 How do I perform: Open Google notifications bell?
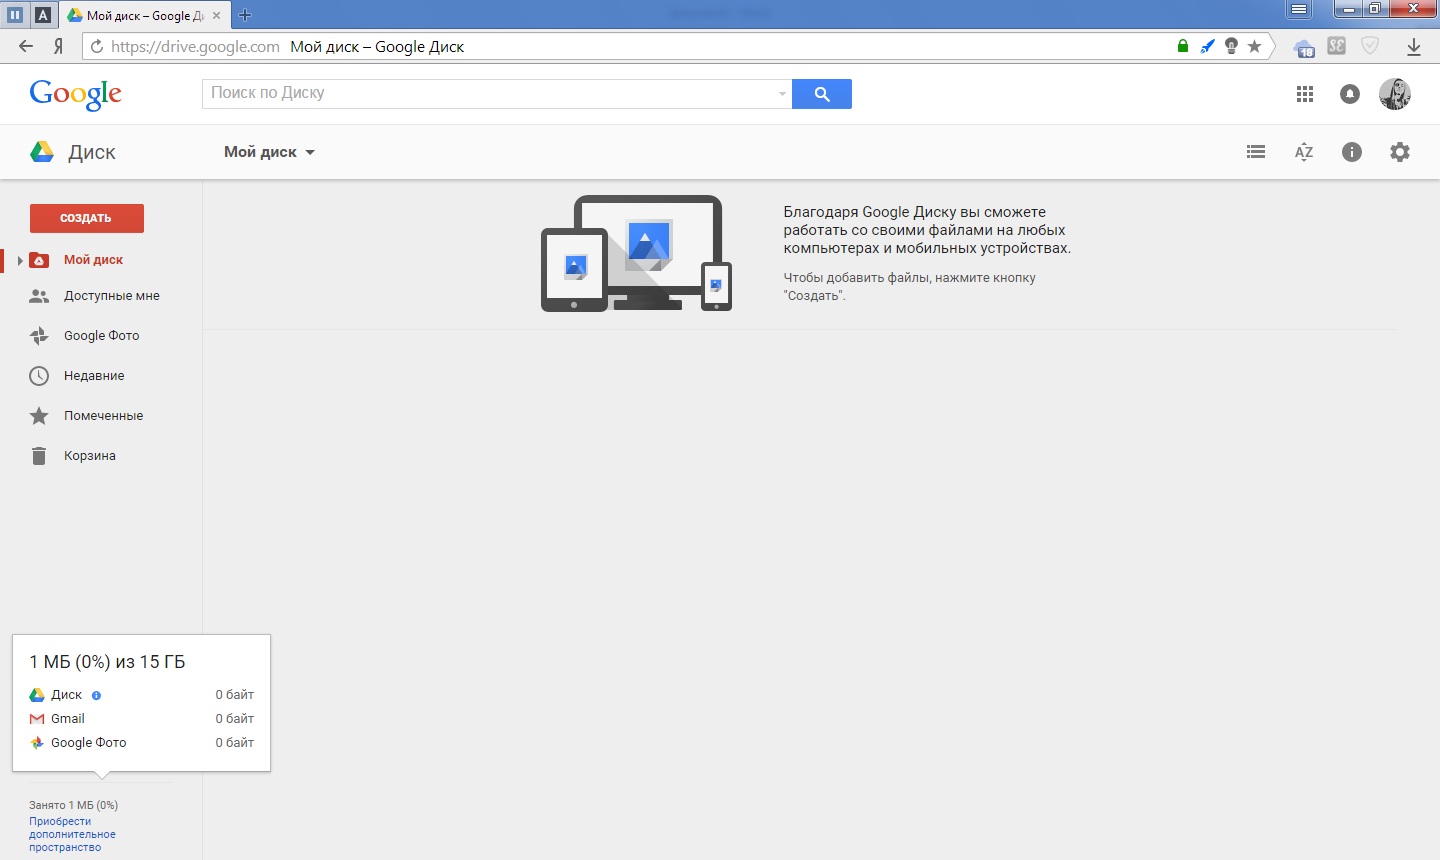[x=1350, y=94]
